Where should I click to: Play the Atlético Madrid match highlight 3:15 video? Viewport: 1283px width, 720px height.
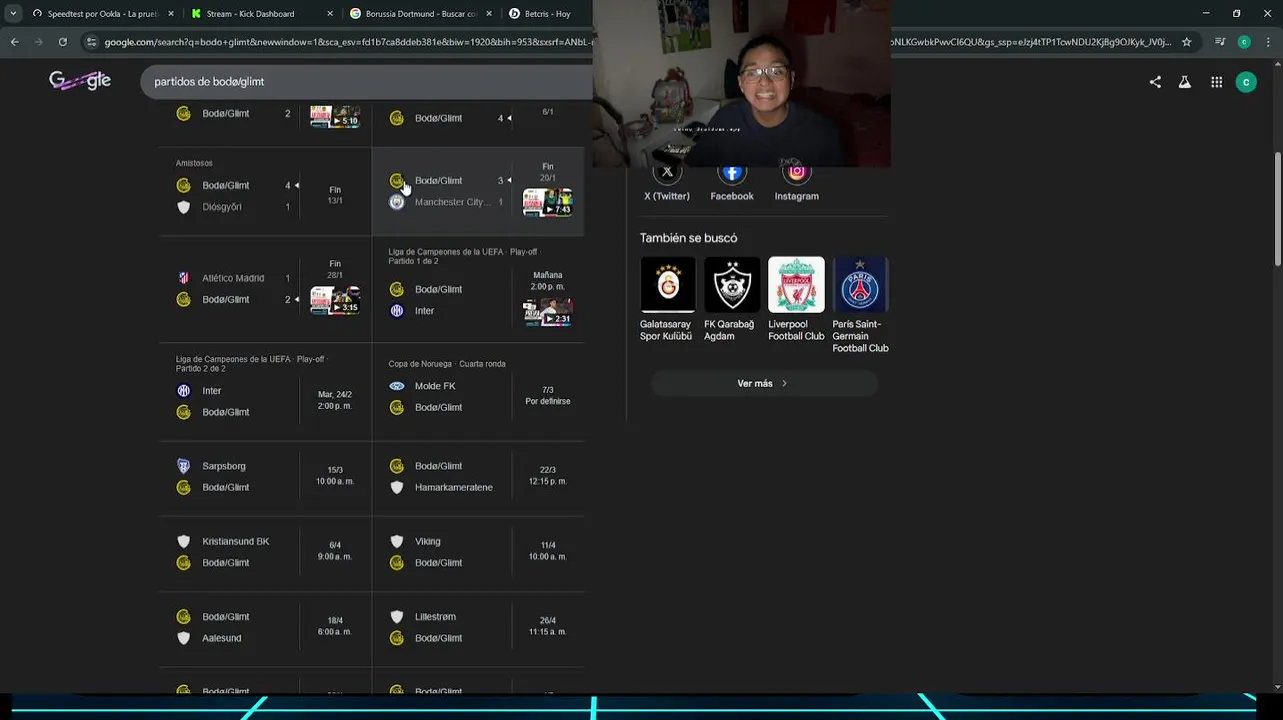335,300
